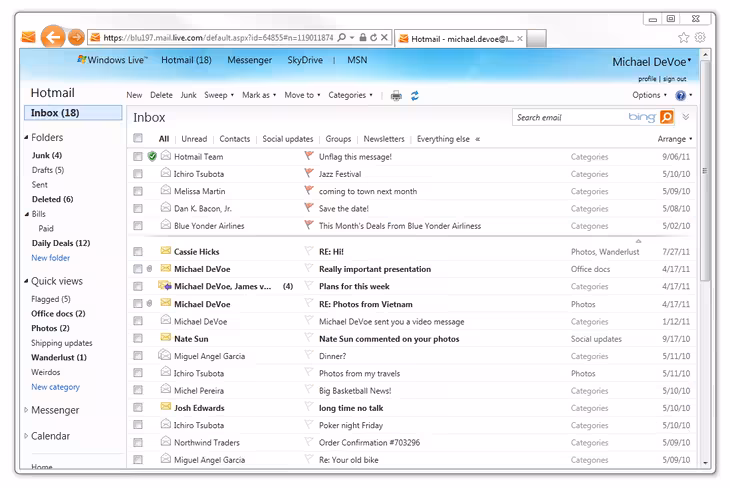Viewport: 730px width, 488px height.
Task: Click the New folder link
Action: click(x=50, y=258)
